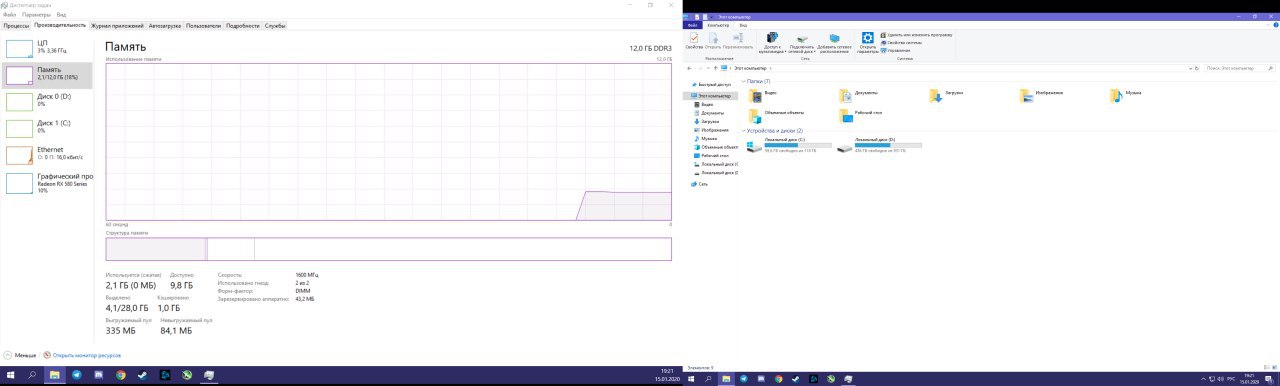Click Удалить или изменить программу
Viewport: 1280px width, 386px height.
click(x=916, y=34)
